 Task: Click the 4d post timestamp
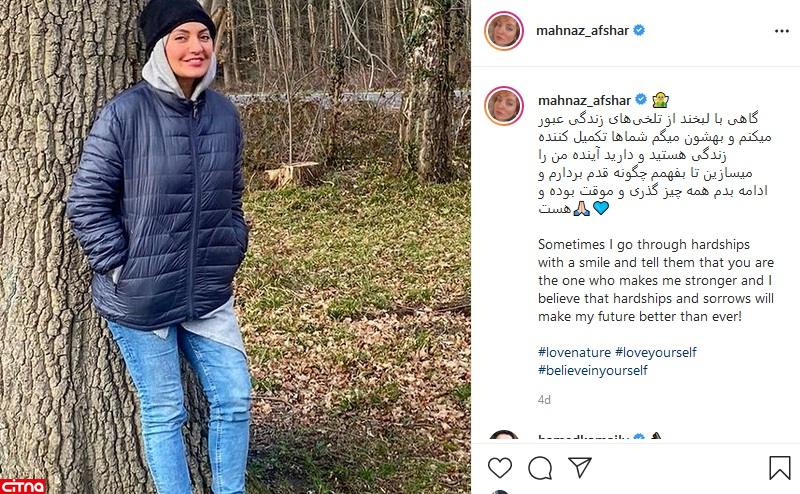tap(544, 400)
